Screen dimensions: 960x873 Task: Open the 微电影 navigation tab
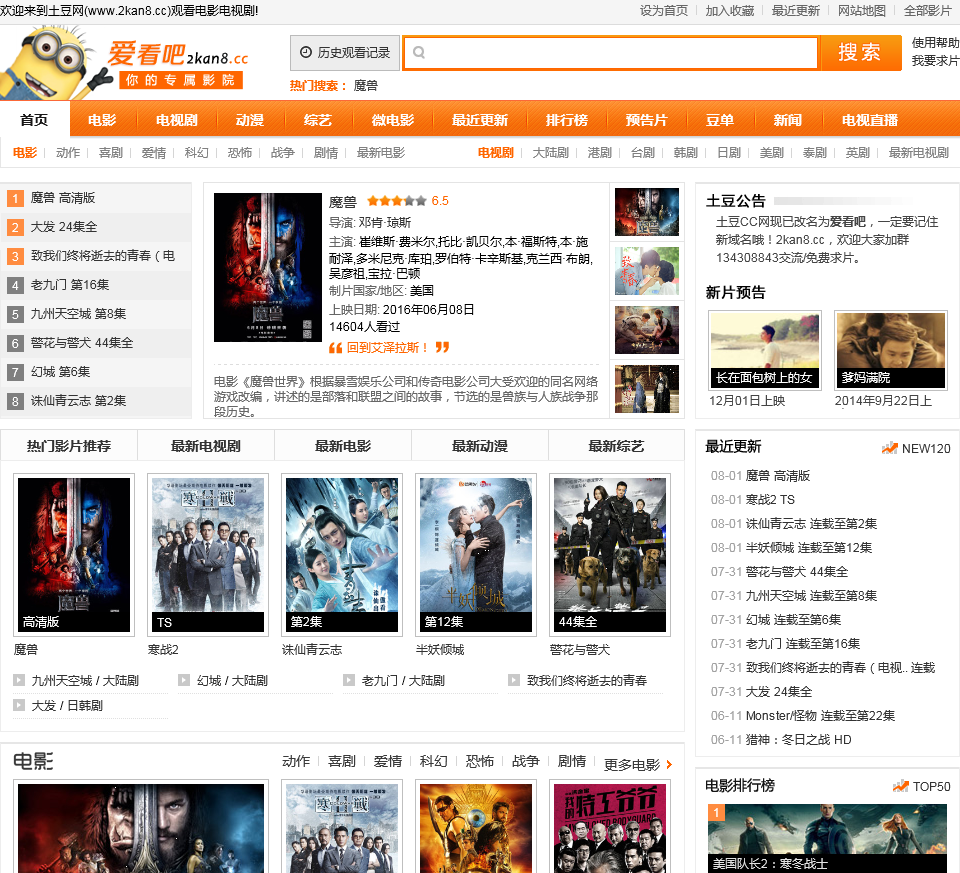point(393,119)
